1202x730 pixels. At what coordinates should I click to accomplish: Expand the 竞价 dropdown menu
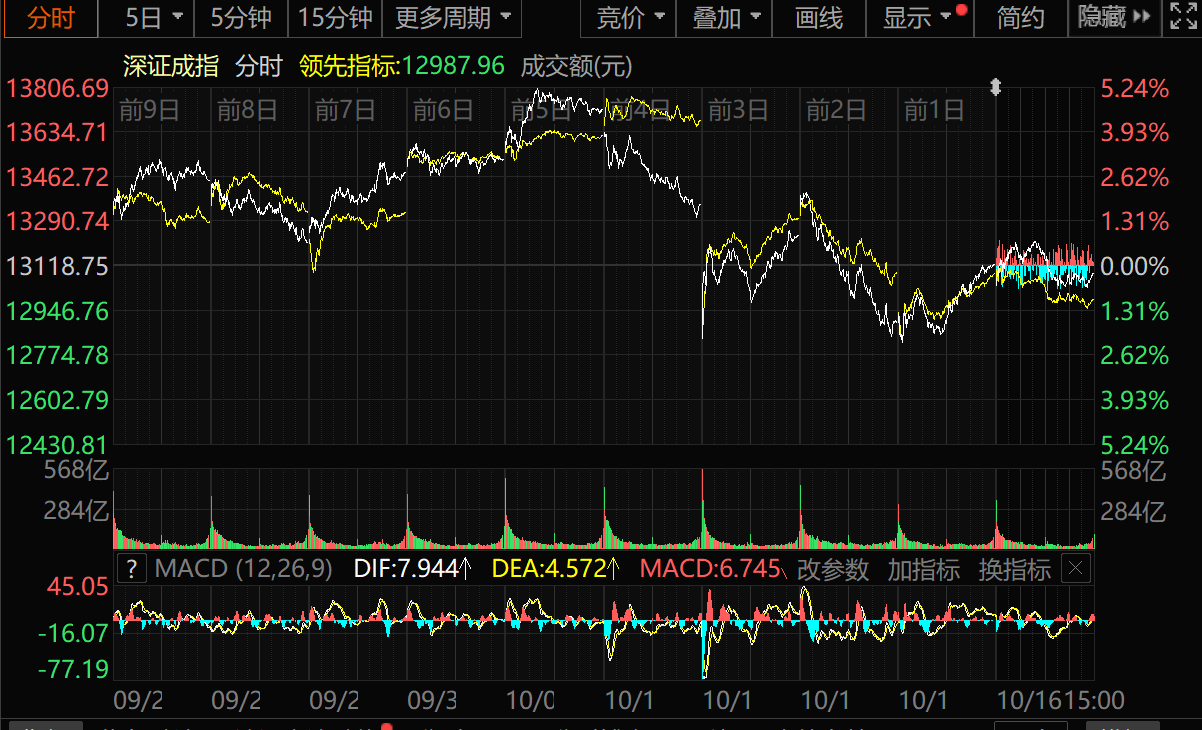coord(630,17)
